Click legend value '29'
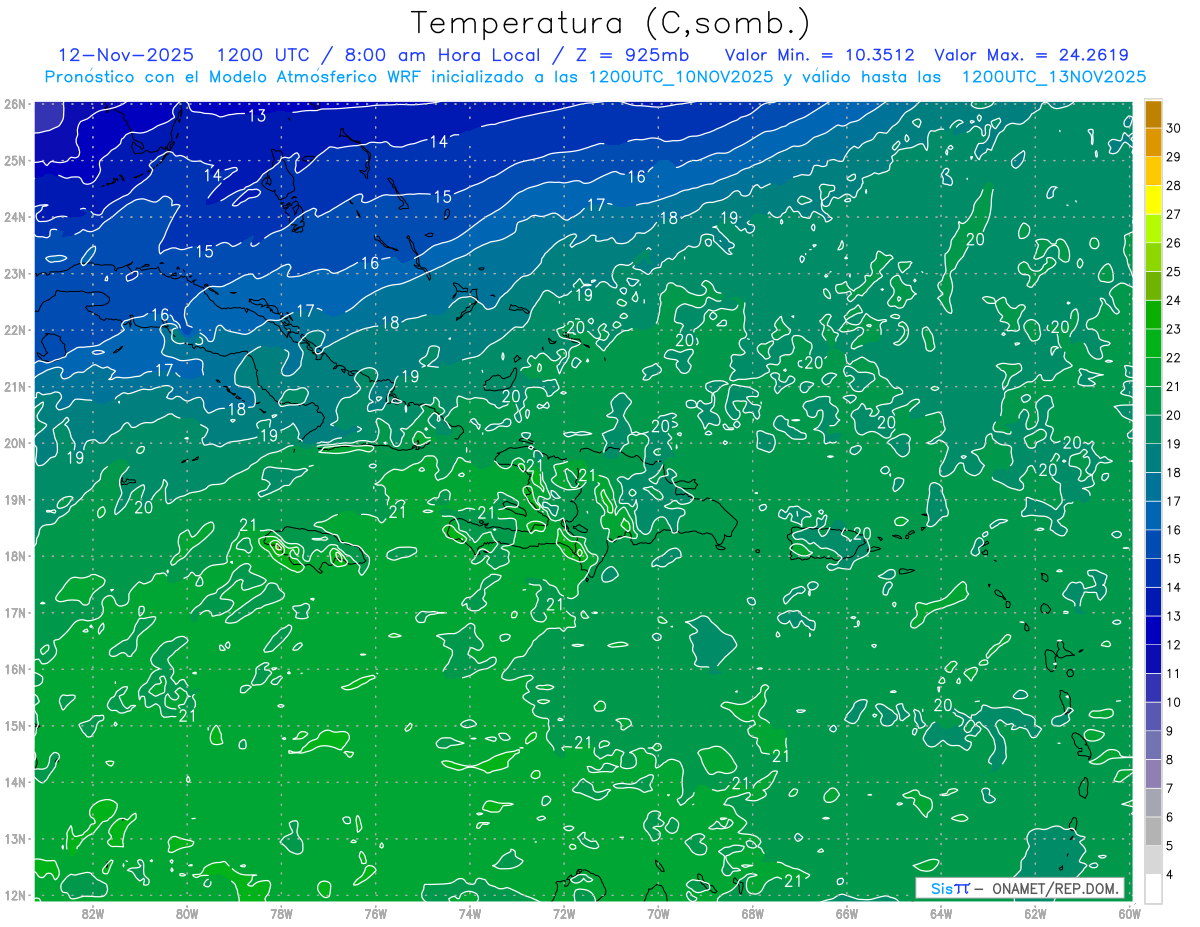The height and width of the screenshot is (927, 1200). tap(1173, 157)
